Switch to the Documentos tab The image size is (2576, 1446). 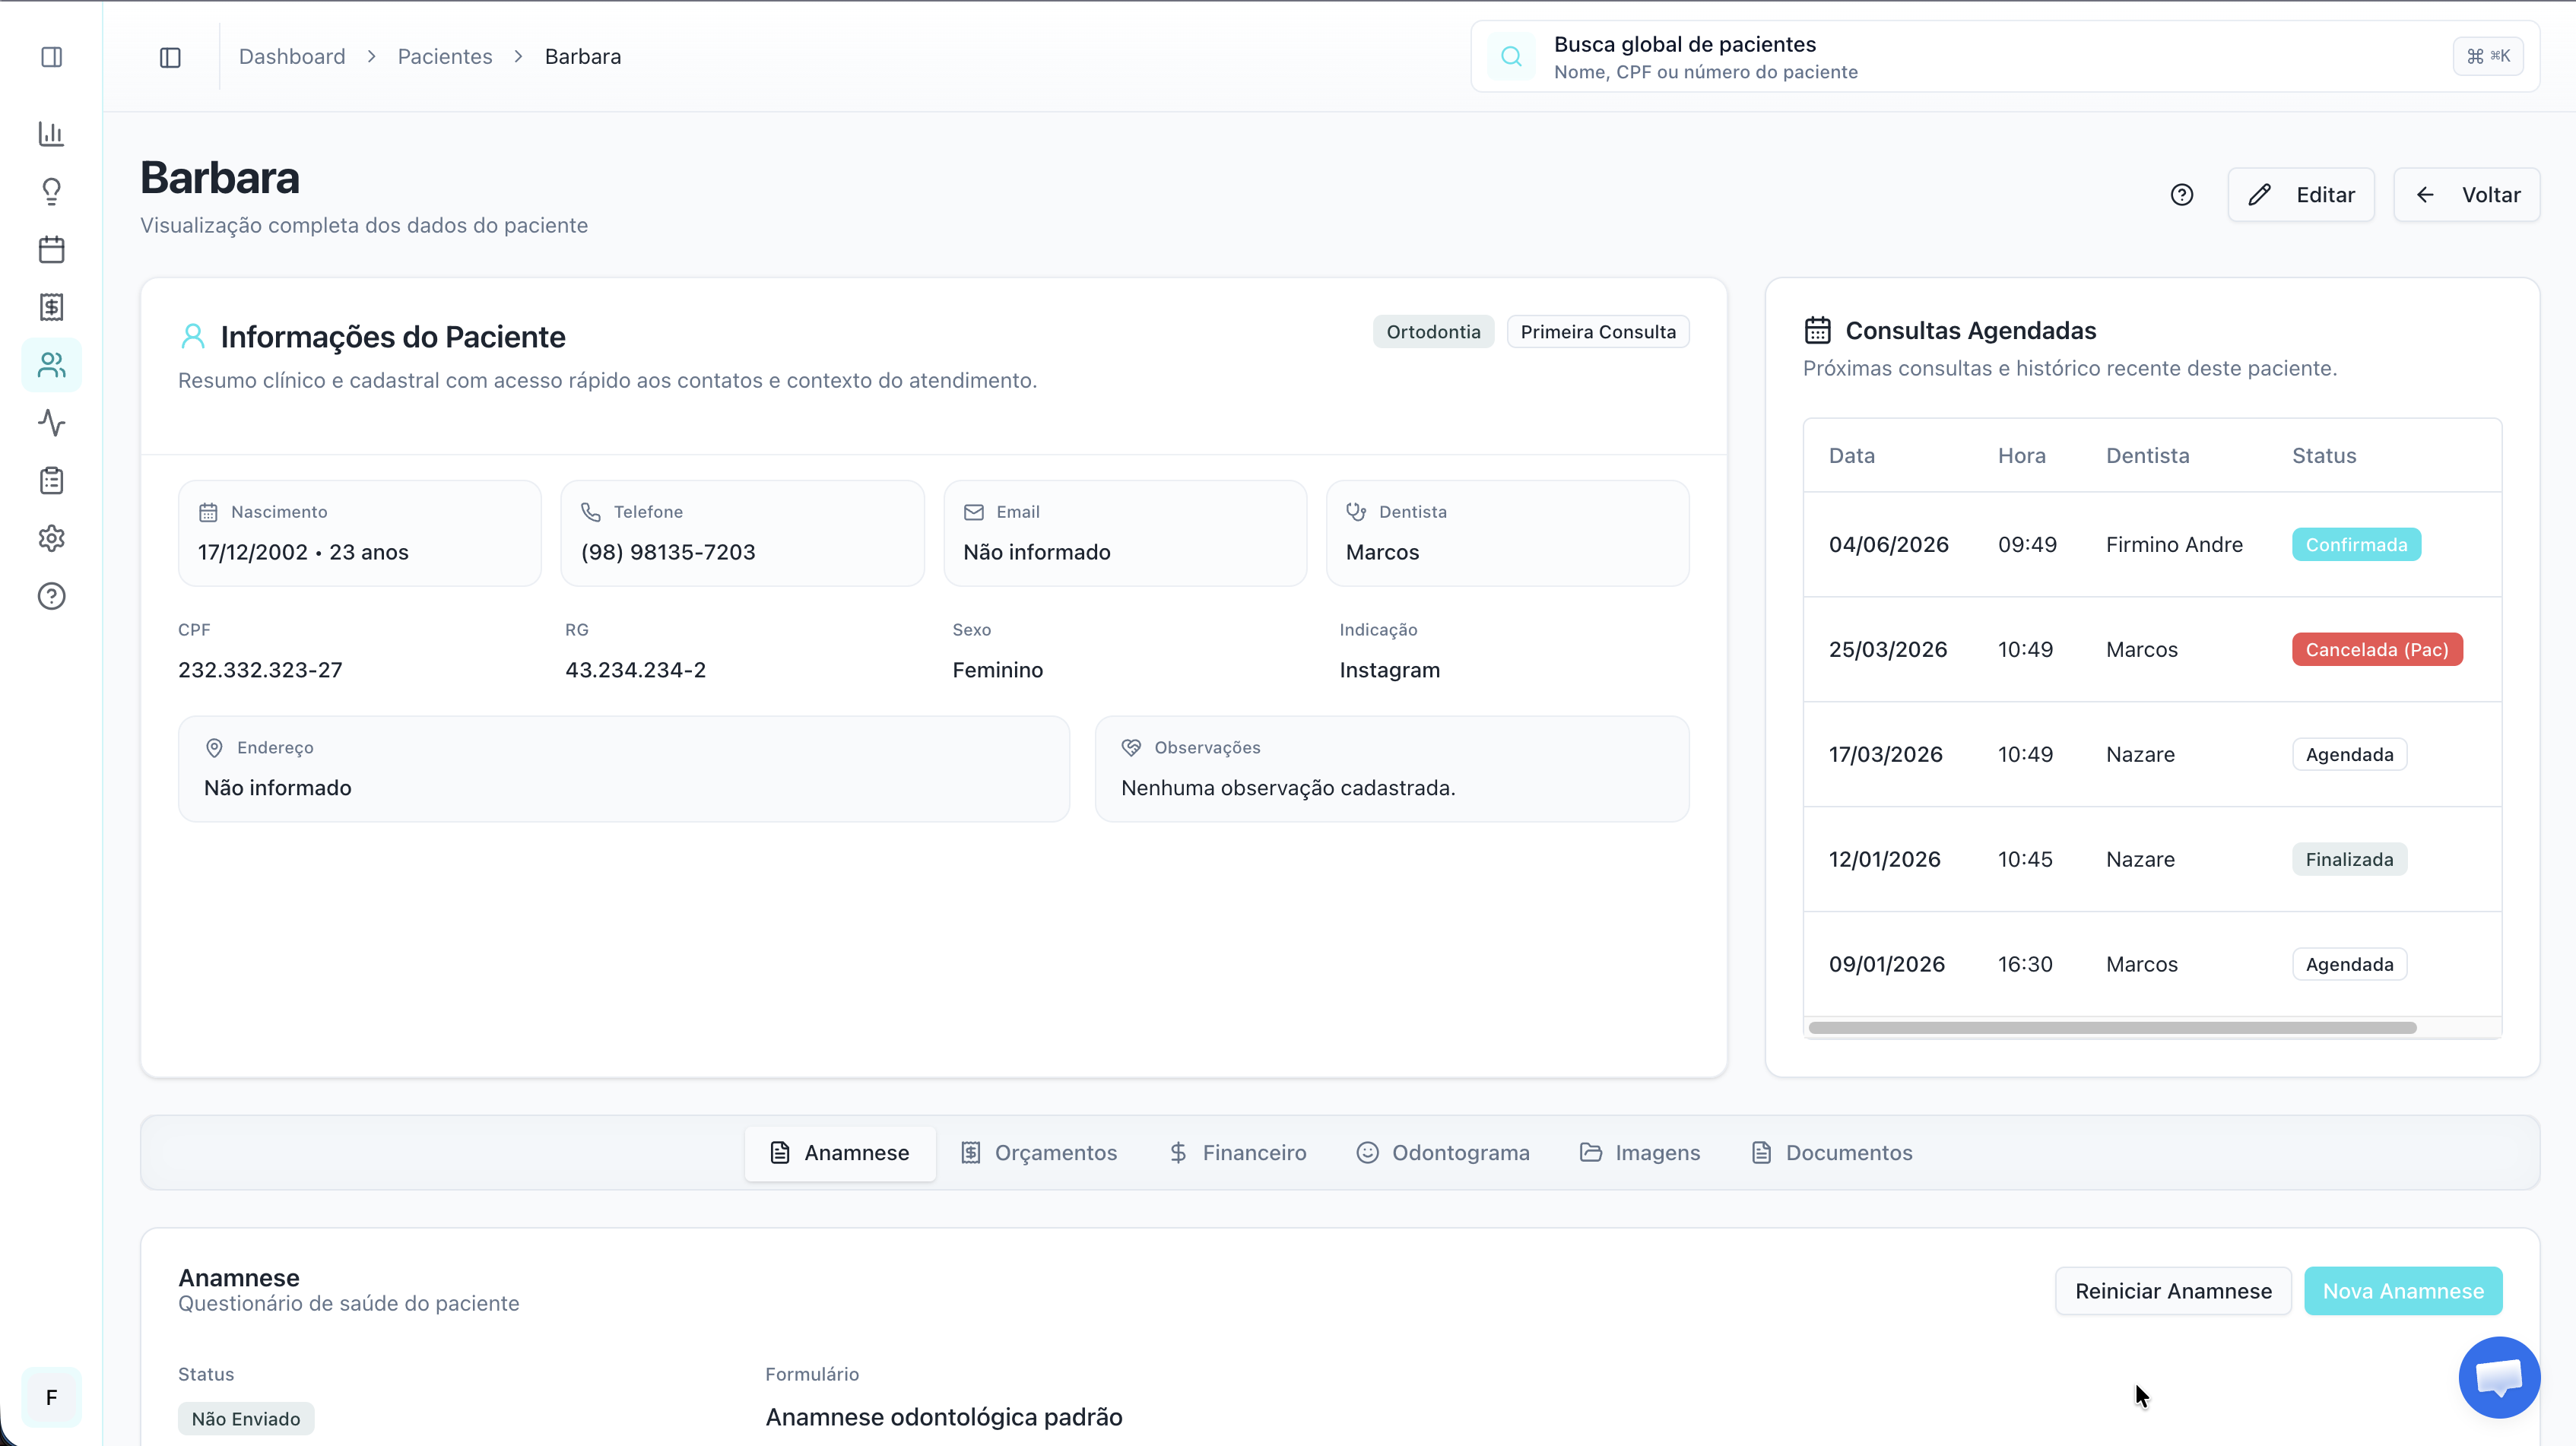tap(1832, 1153)
